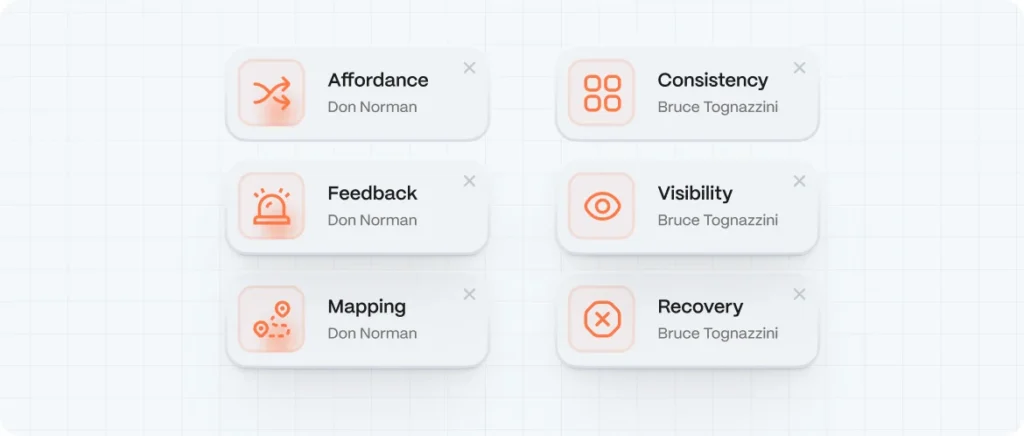Close the Feedback card
This screenshot has height=436, width=1024.
coord(469,181)
